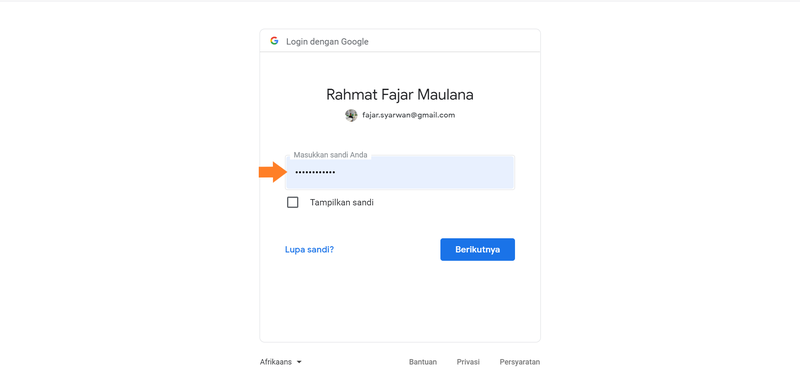Tick the Tampilkan sandi checkbox
This screenshot has height=382, width=800.
pyautogui.click(x=293, y=202)
